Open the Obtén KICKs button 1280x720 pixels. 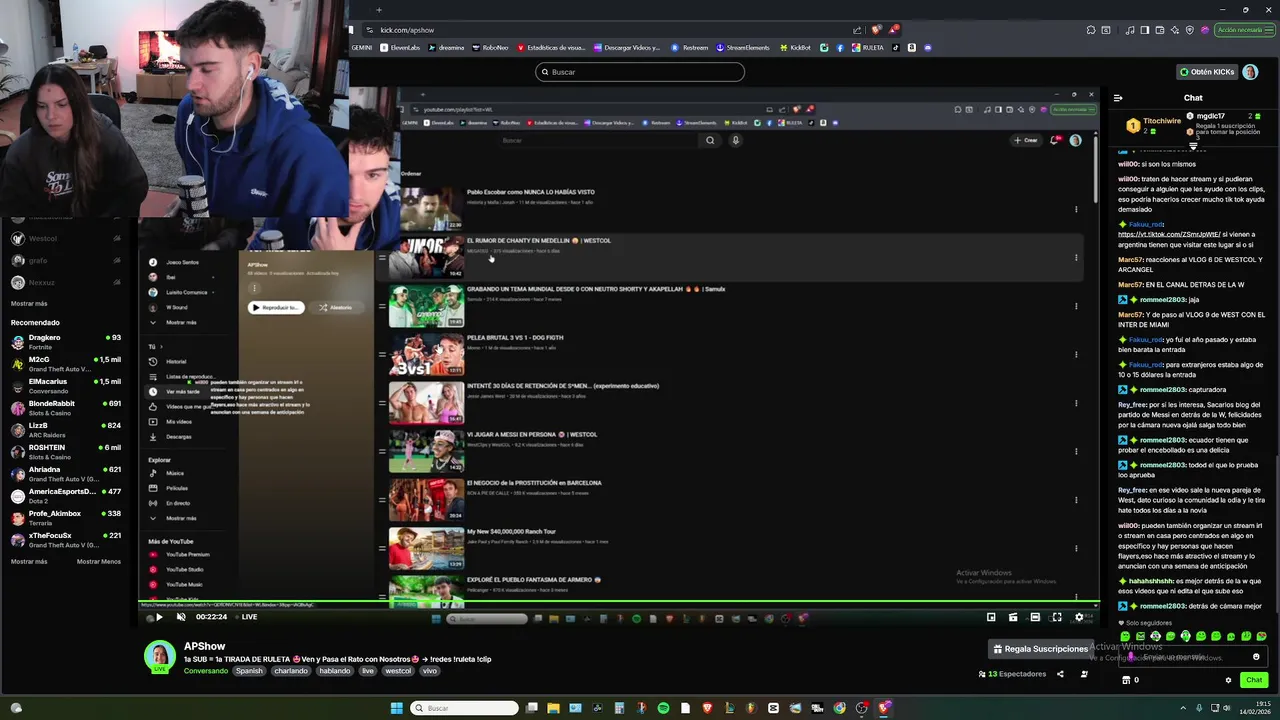(x=1207, y=72)
